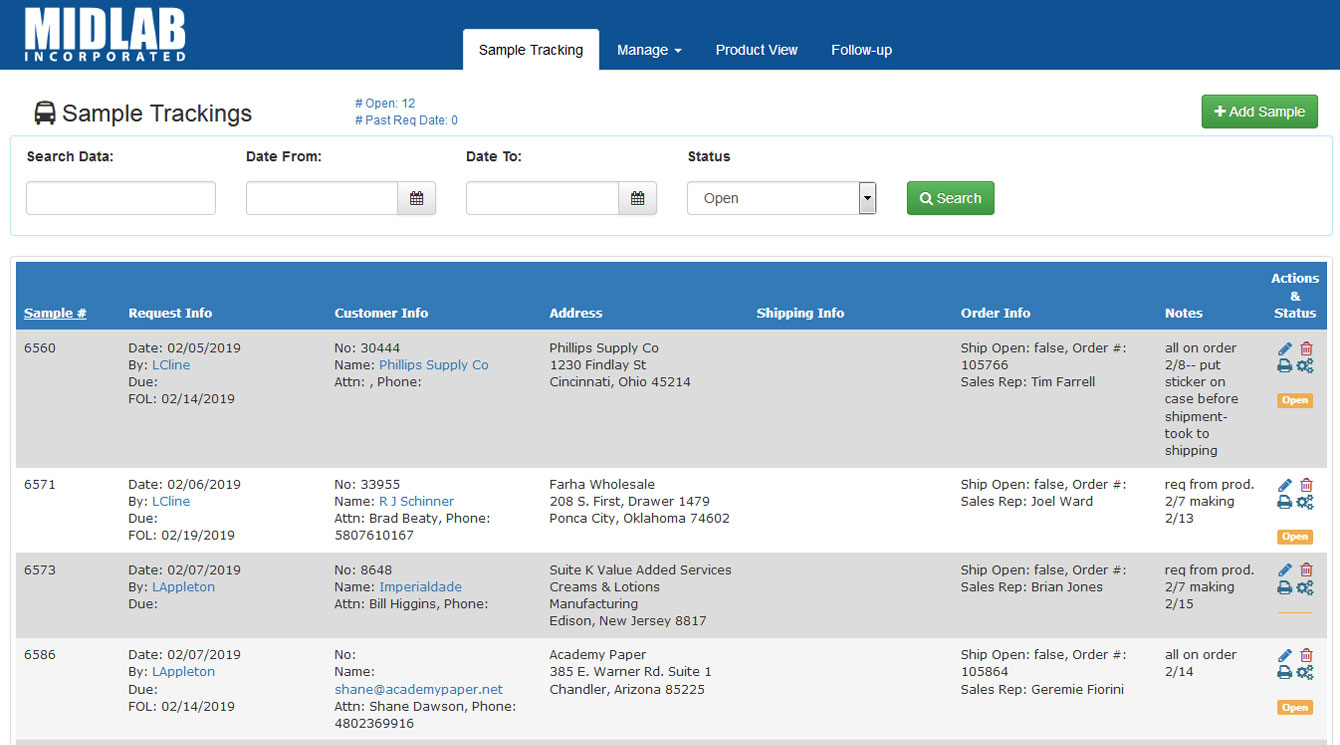Open the Manage dropdown menu
1340x745 pixels.
click(x=649, y=50)
